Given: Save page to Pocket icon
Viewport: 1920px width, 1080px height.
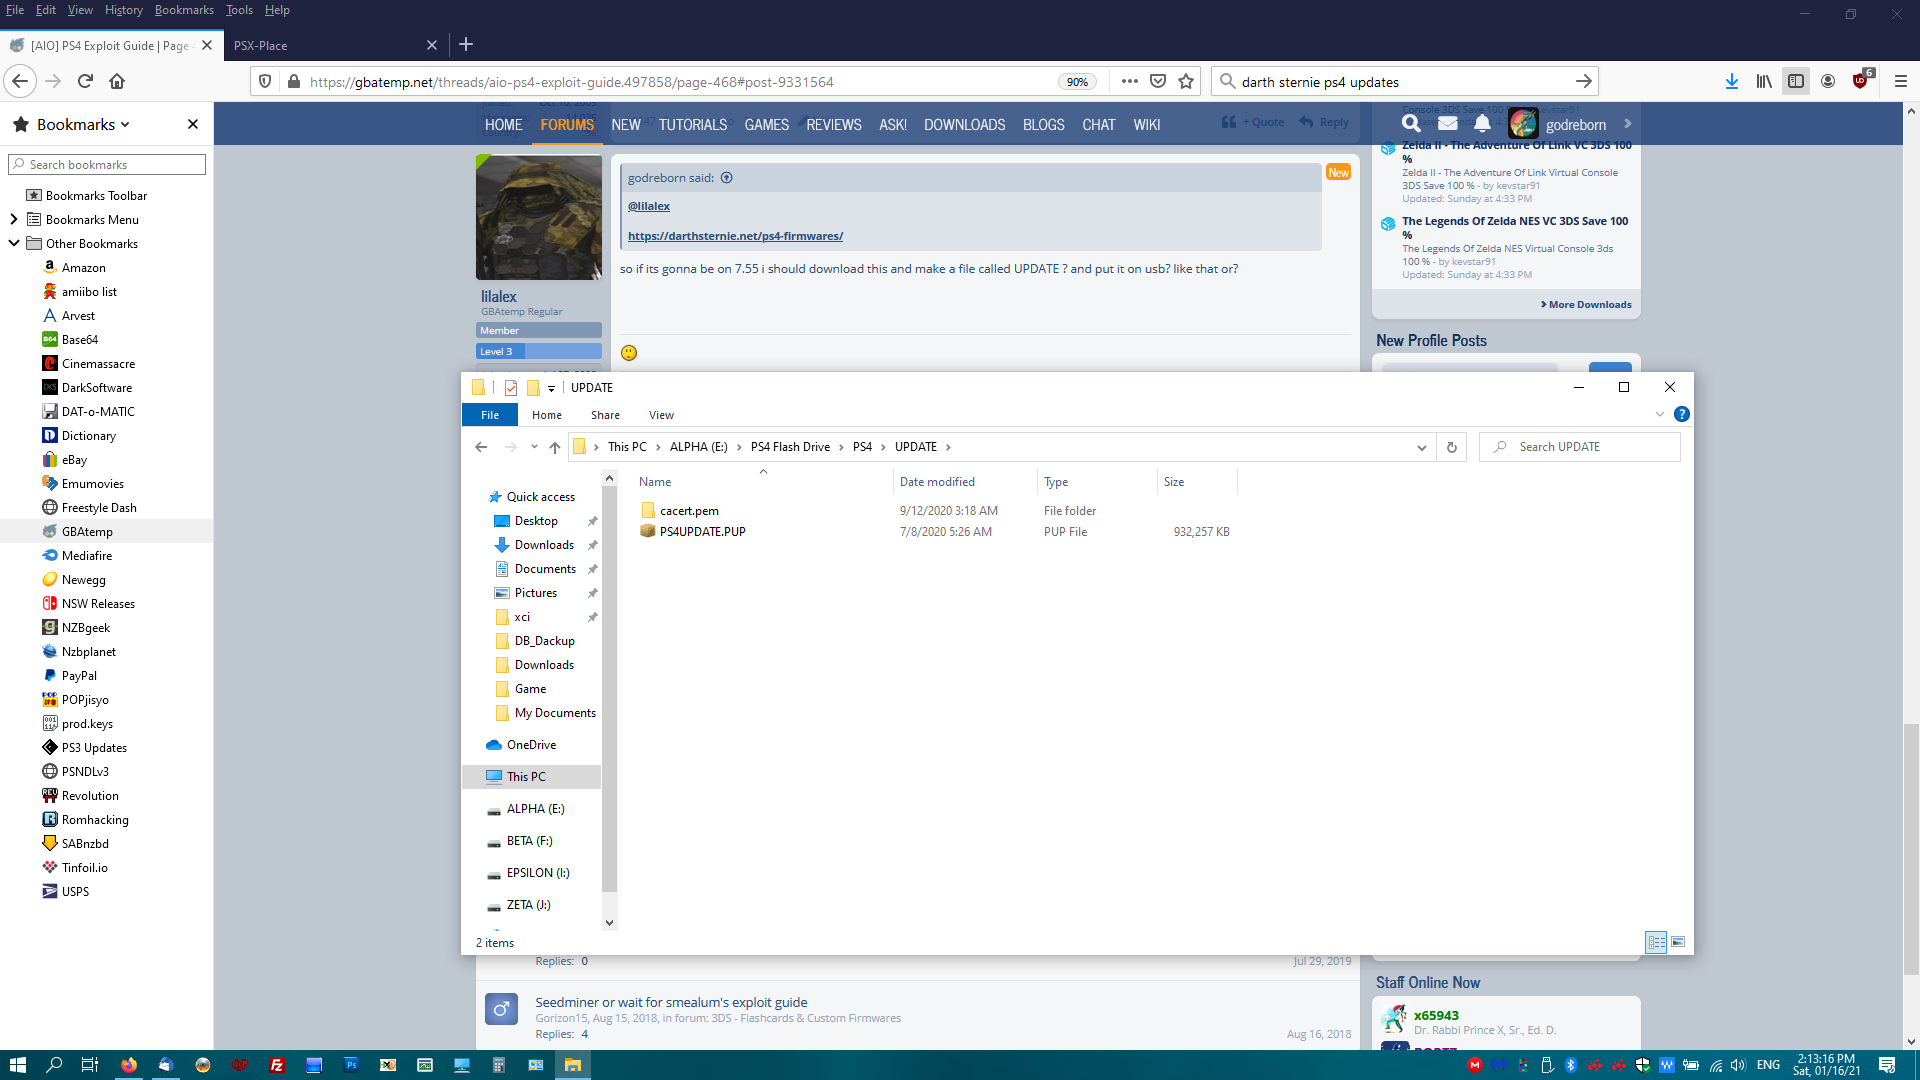Looking at the screenshot, I should [1158, 82].
